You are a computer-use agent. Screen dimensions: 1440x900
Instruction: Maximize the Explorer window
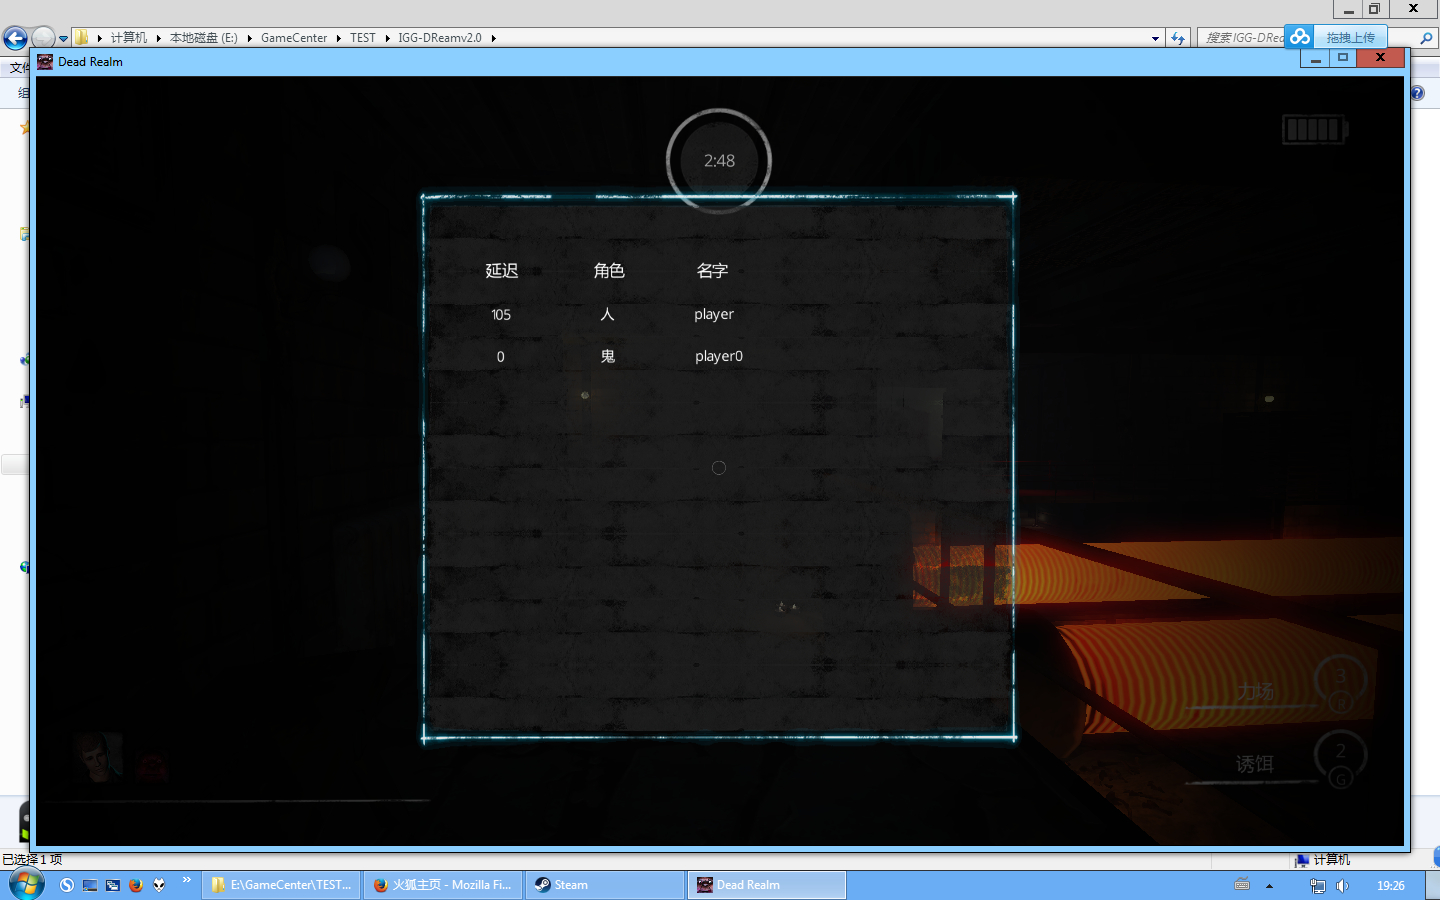pos(1375,9)
